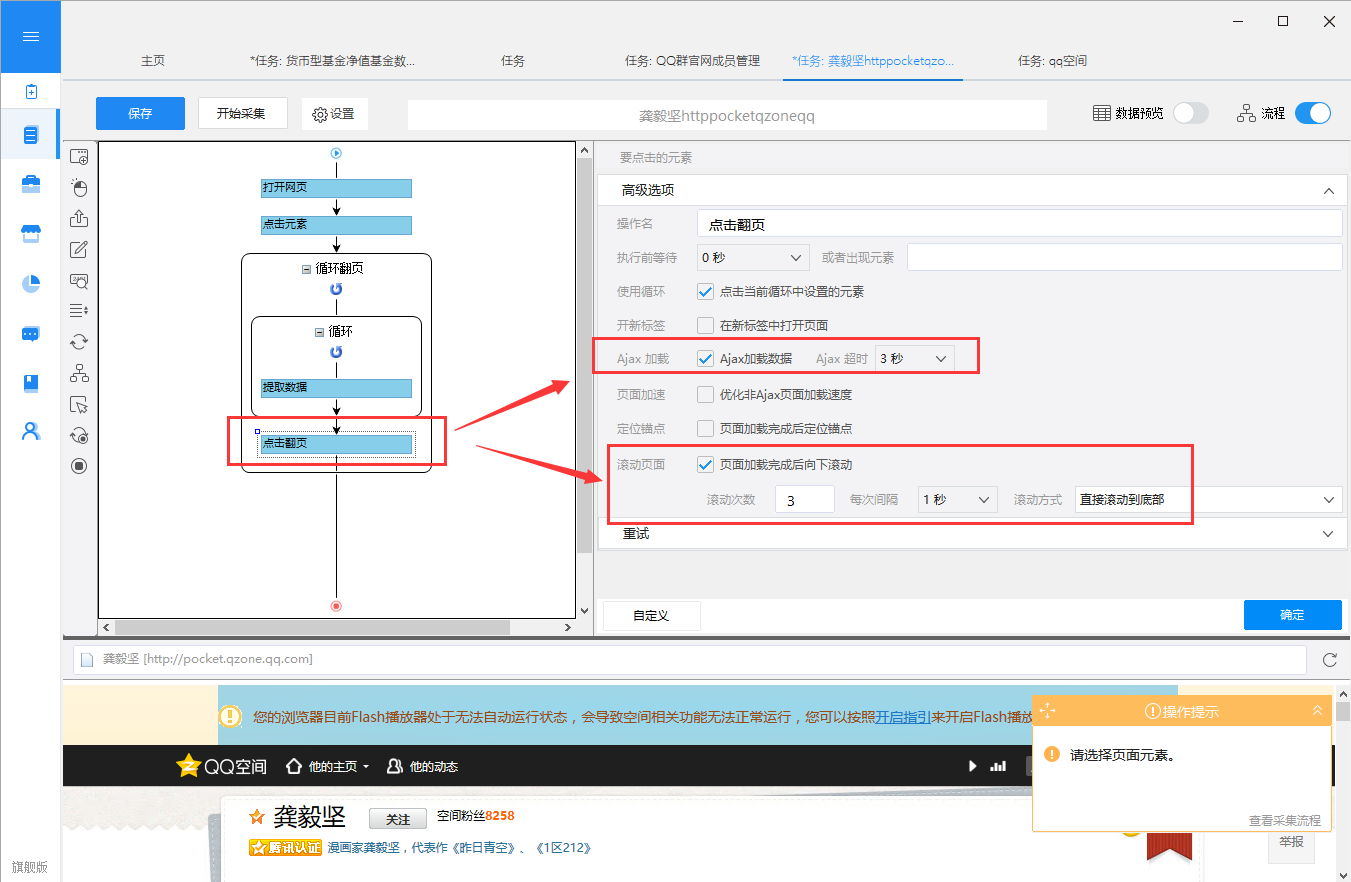Follow the 开启指引 link
This screenshot has height=882, width=1351.
pyautogui.click(x=903, y=716)
